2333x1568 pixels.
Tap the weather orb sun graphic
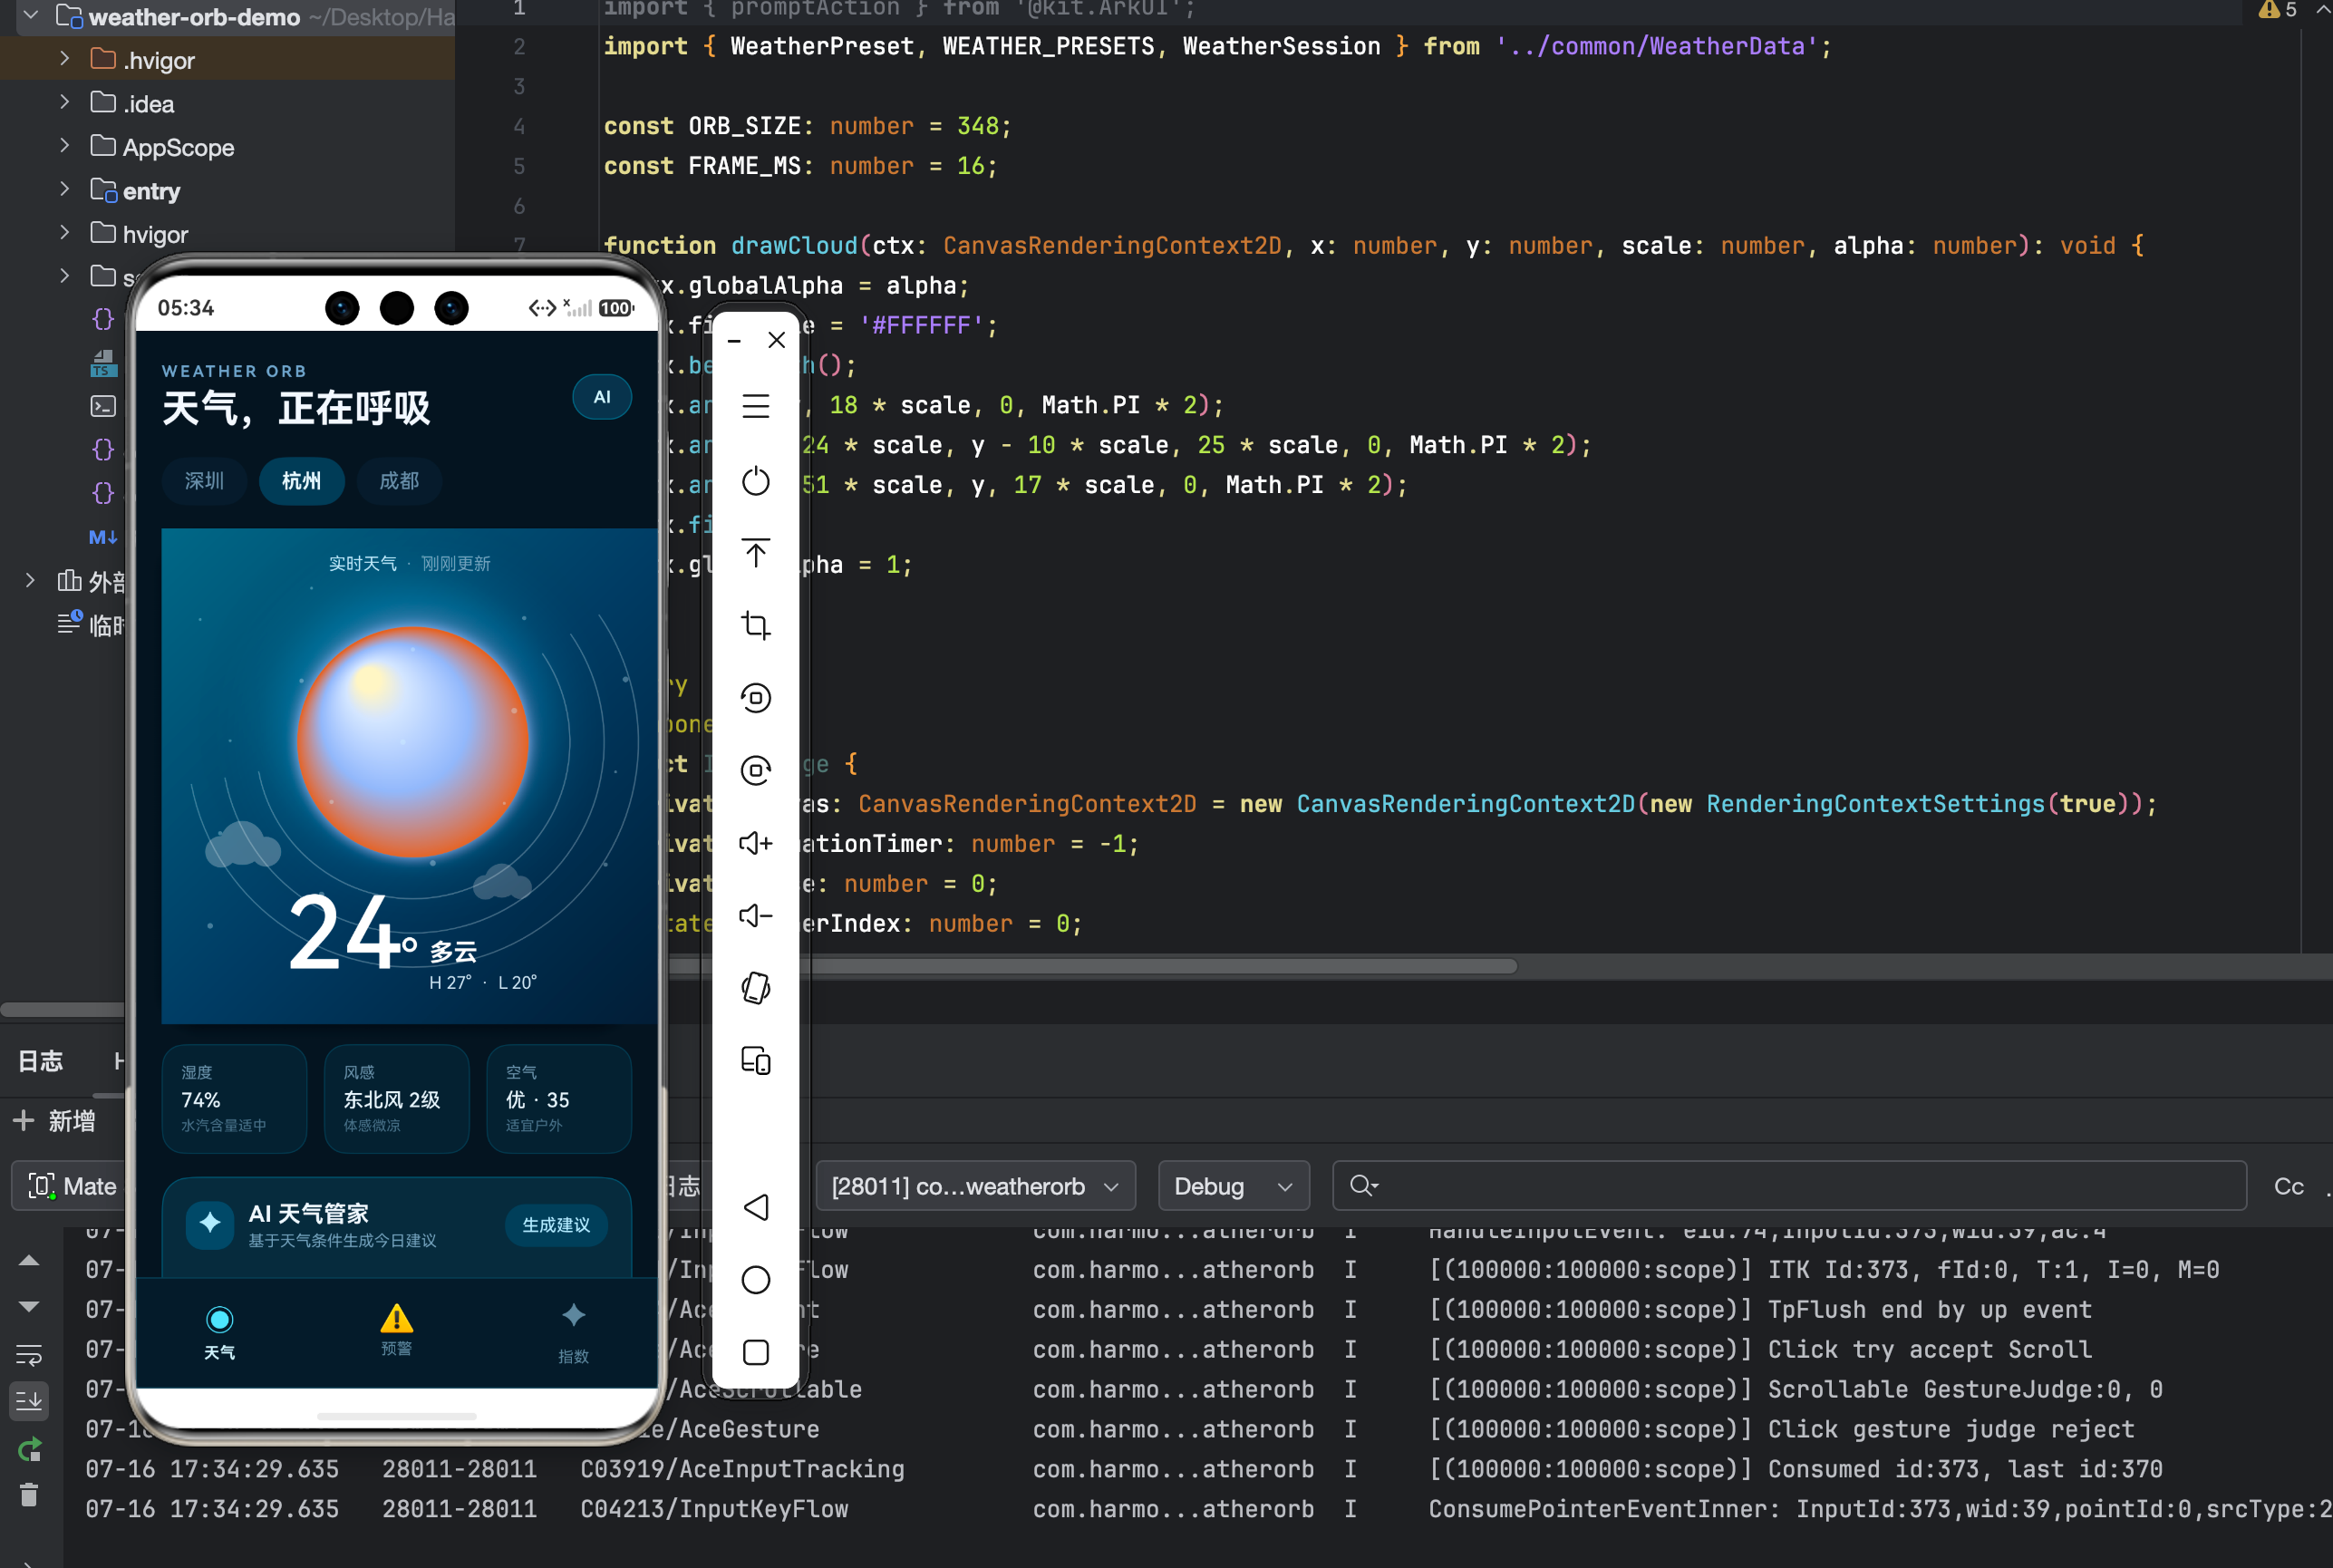(x=413, y=742)
